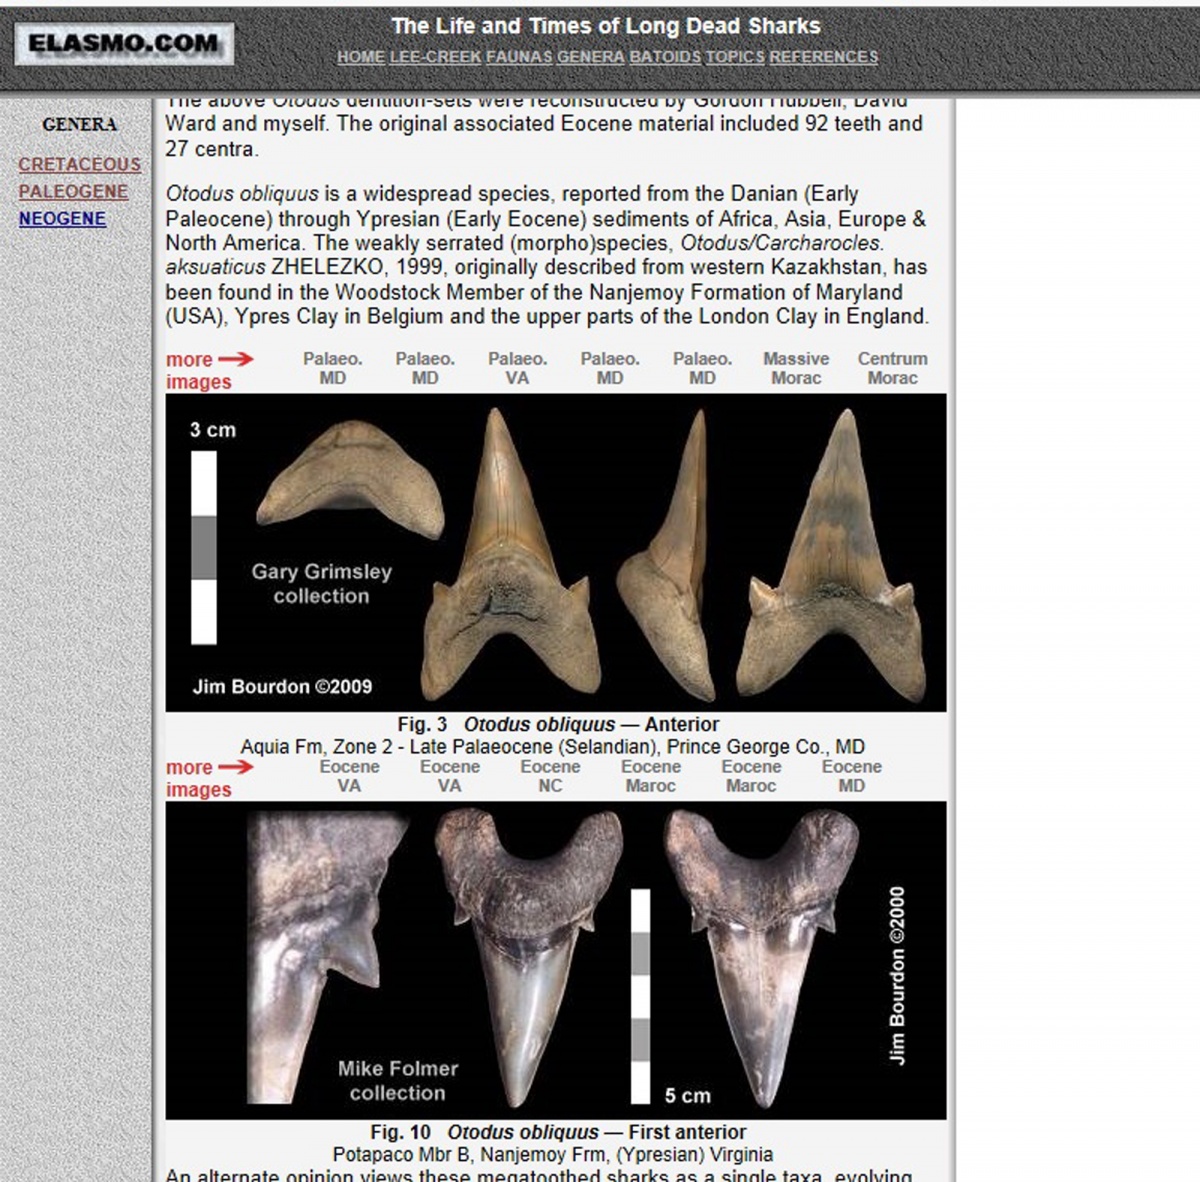Click the ELASMO.COM logo
Screen dimensions: 1200x1182
[124, 44]
